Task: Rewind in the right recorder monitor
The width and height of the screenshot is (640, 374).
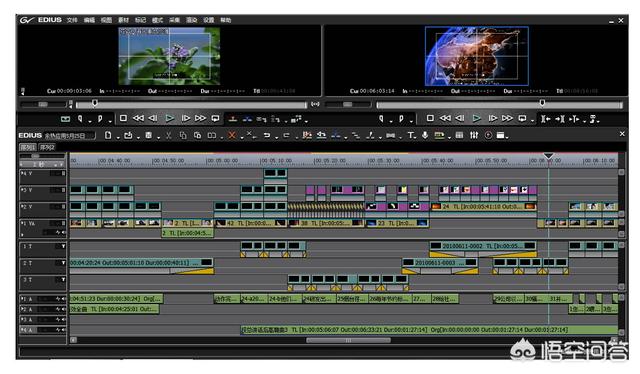Action: point(445,118)
